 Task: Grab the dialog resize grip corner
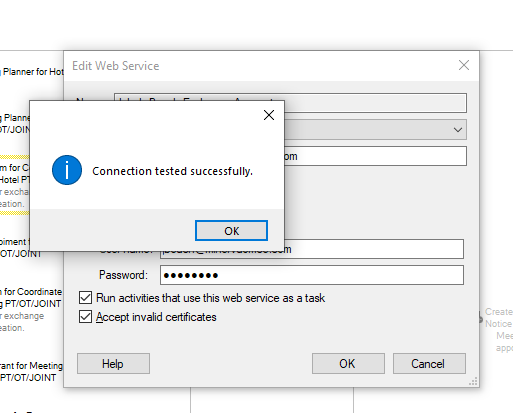(x=473, y=381)
